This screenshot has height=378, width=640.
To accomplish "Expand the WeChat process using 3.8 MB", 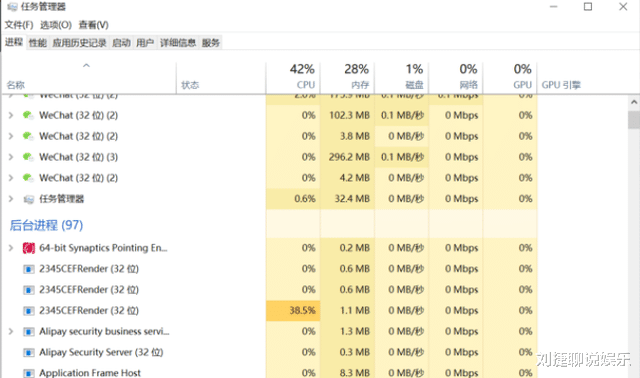I will [11, 136].
